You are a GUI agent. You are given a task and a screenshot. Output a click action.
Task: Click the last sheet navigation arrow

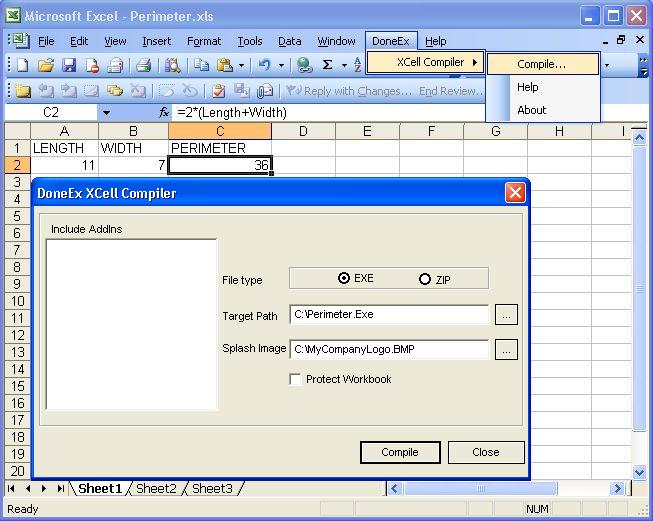60,489
